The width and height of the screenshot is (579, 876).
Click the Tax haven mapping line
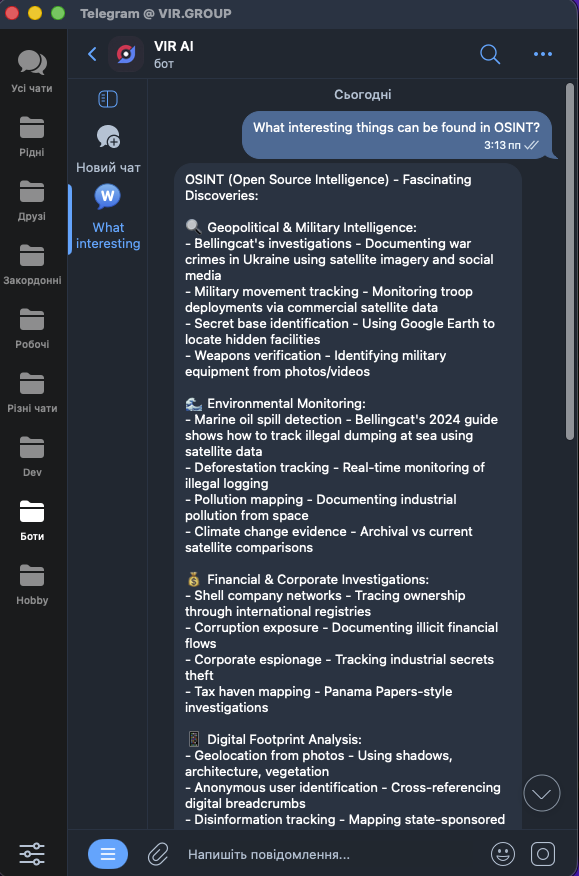click(x=319, y=699)
